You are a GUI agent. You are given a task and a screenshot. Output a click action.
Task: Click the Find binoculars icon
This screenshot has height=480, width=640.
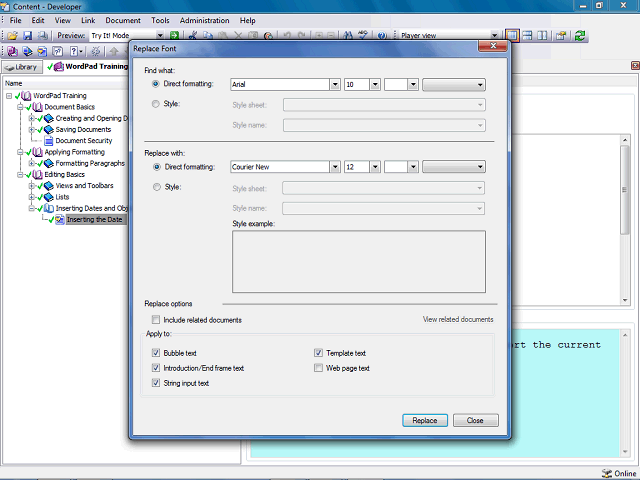pos(348,36)
